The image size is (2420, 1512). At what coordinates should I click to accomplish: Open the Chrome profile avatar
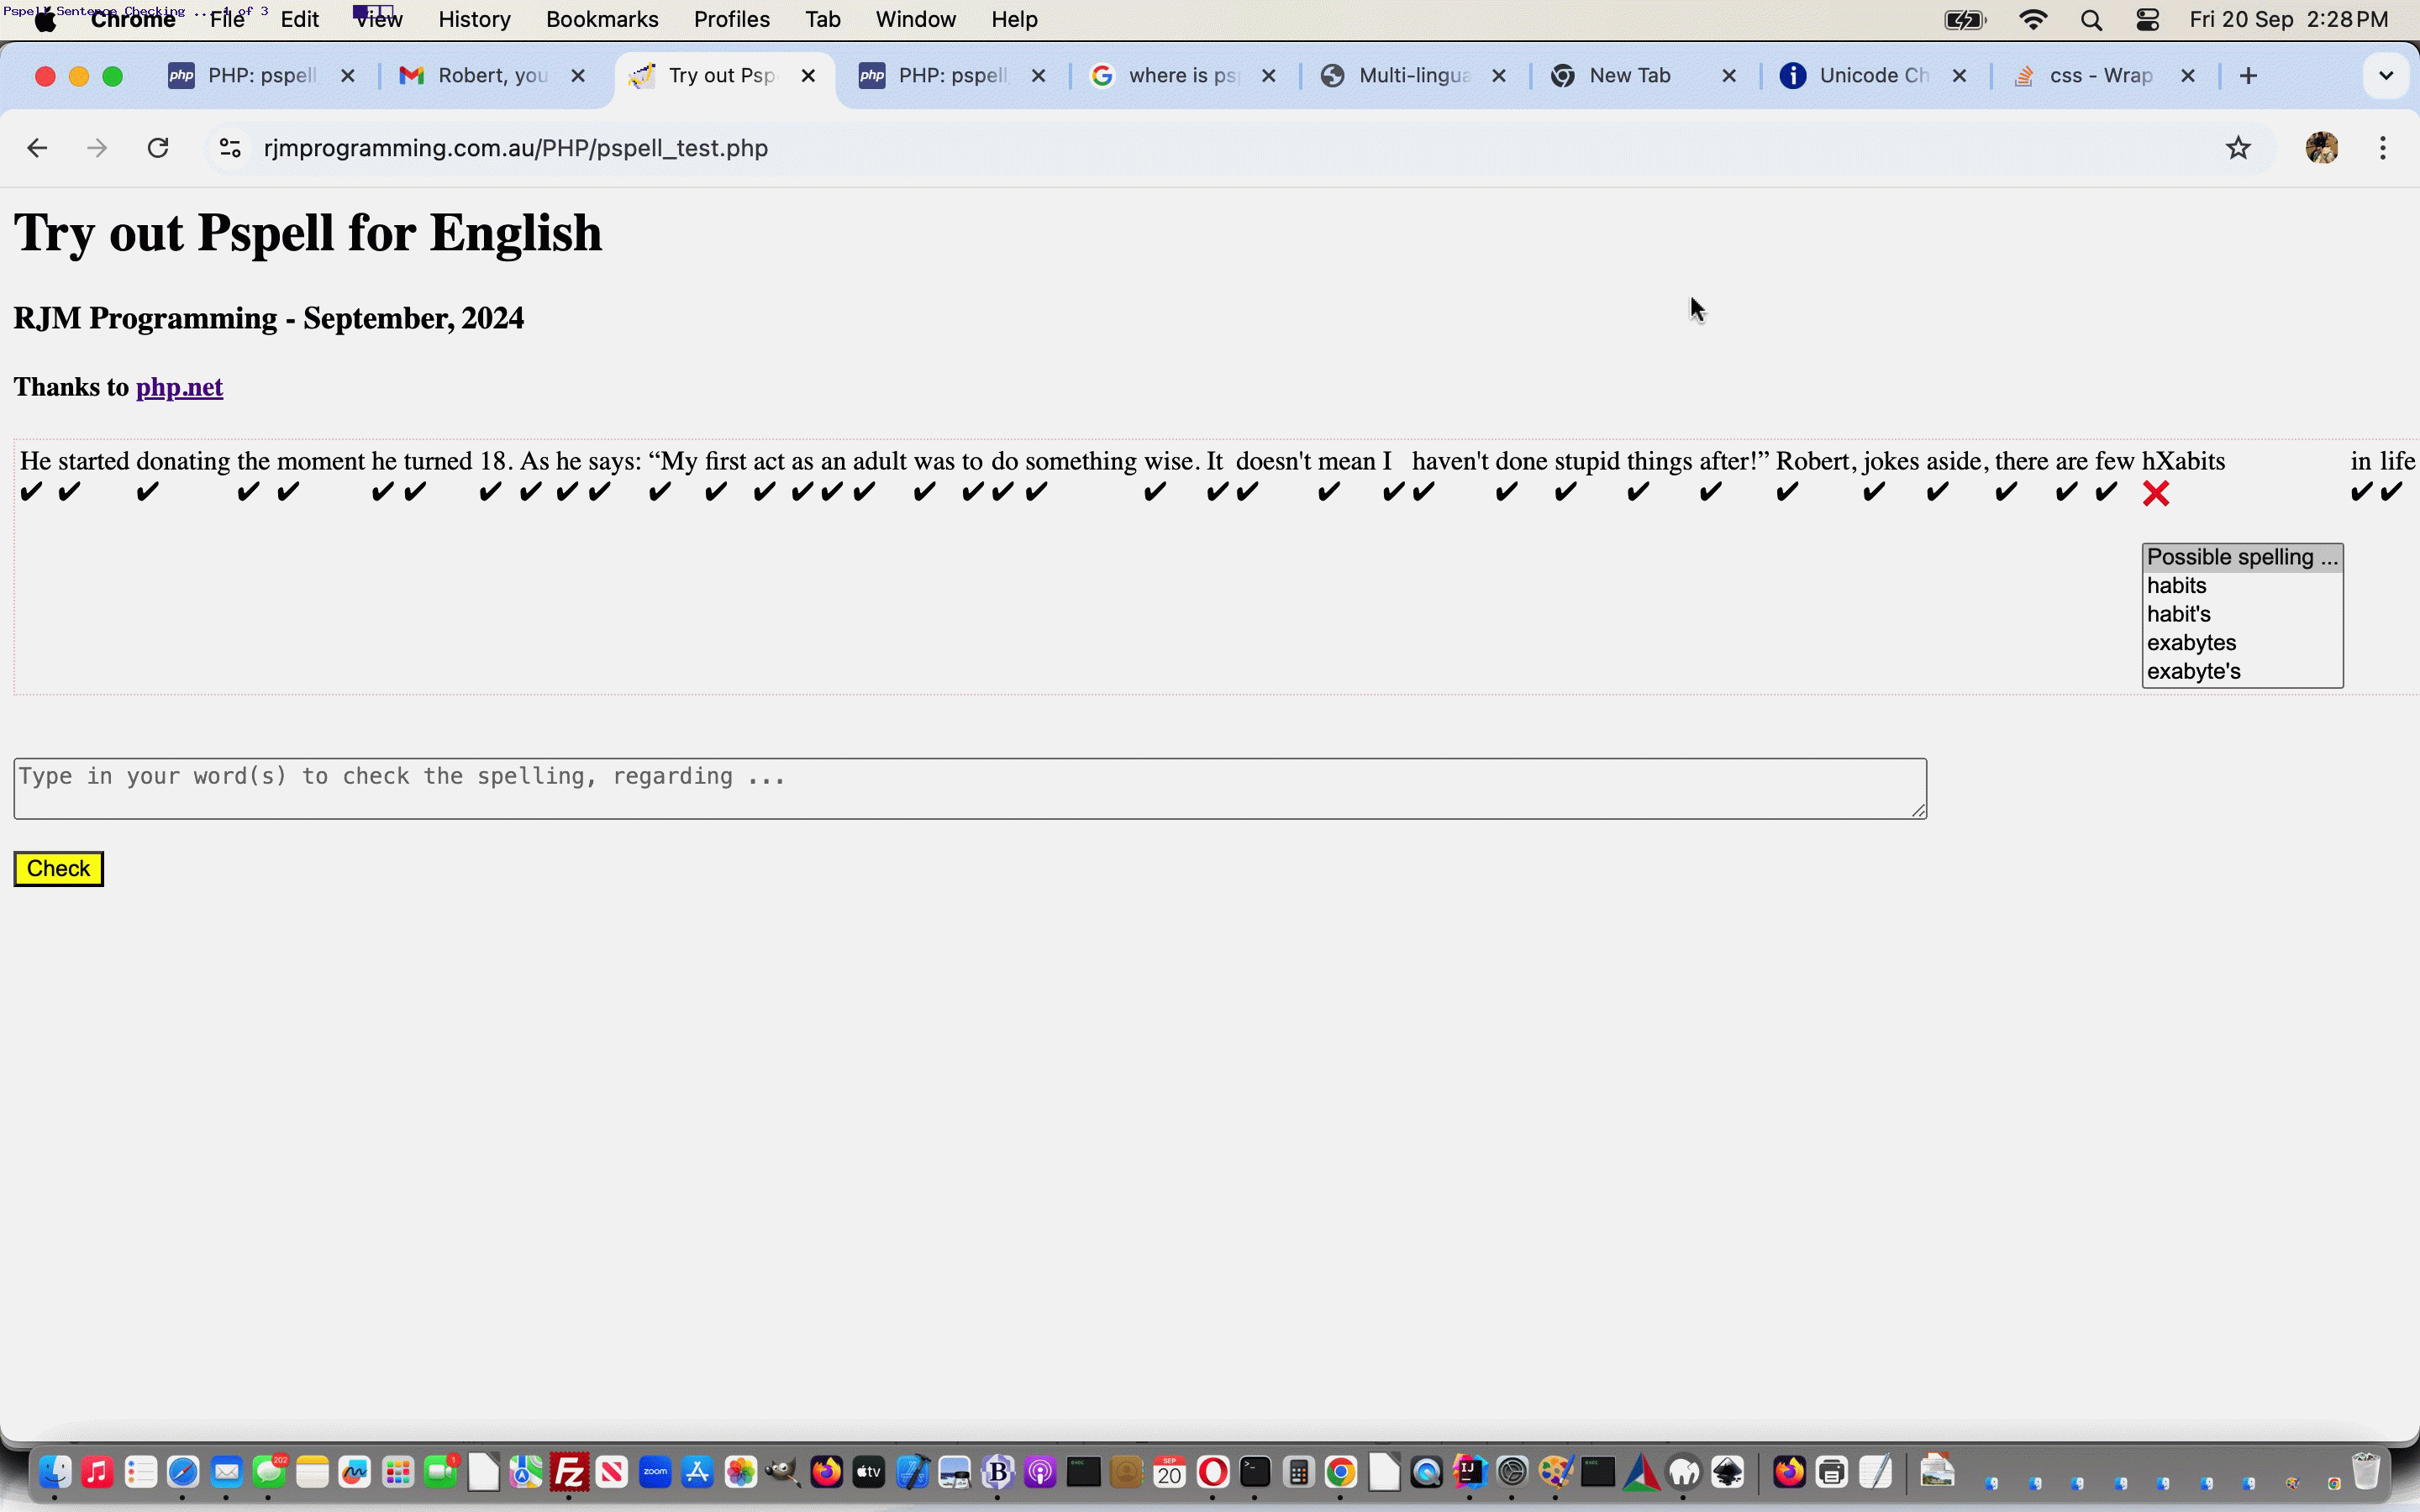pos(2321,148)
